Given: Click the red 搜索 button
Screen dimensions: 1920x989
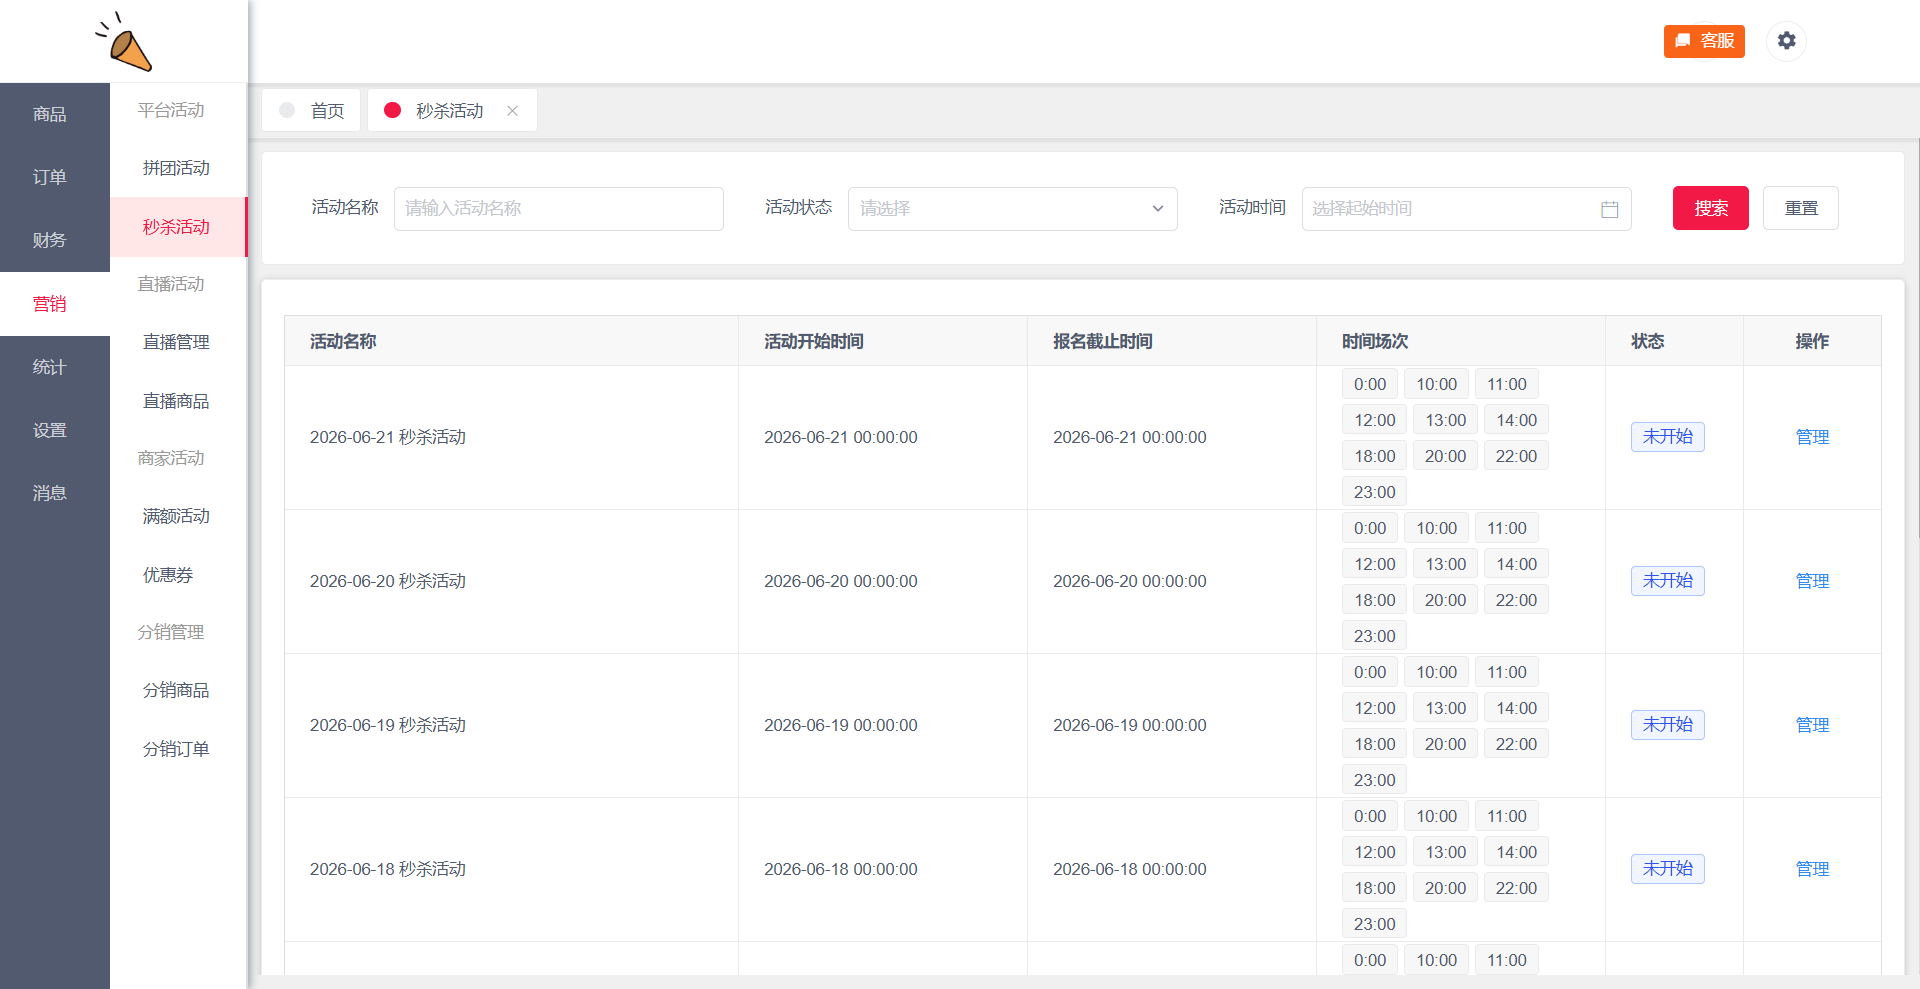Looking at the screenshot, I should point(1710,208).
